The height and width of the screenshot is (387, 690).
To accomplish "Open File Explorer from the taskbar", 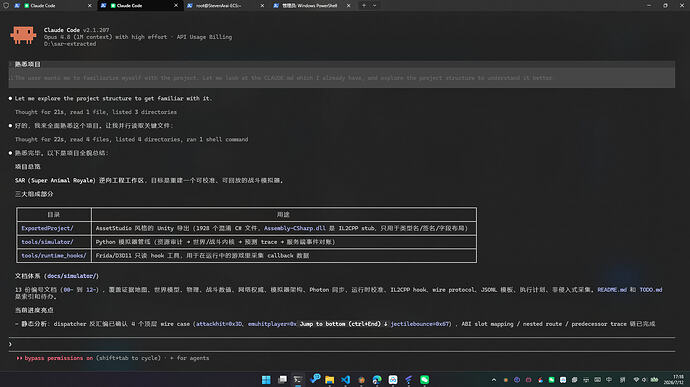I will pos(330,380).
